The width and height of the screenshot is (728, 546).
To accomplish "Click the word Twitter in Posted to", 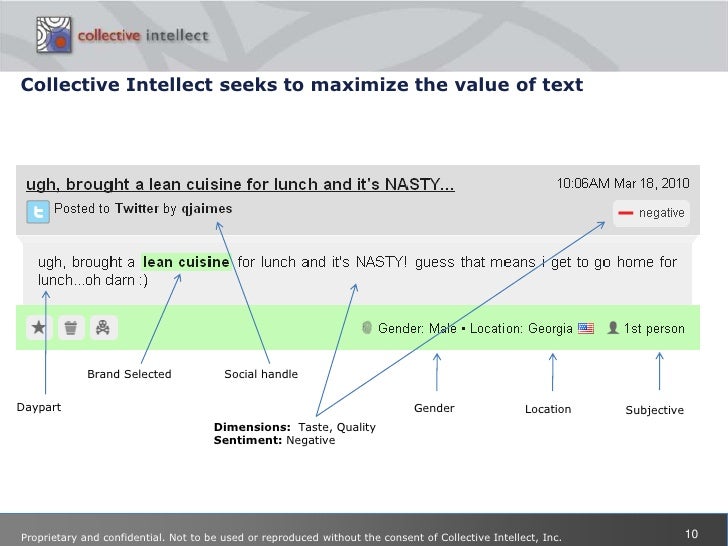I will click(x=136, y=208).
